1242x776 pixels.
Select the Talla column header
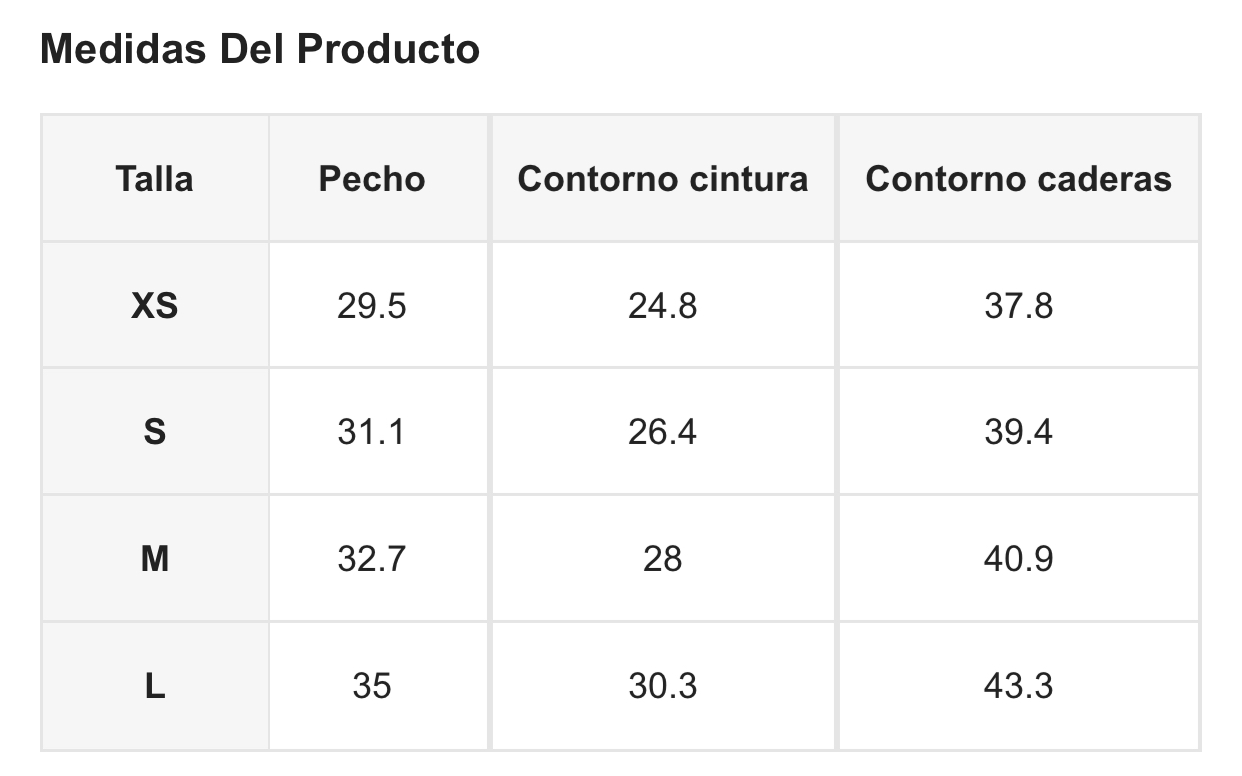[154, 179]
